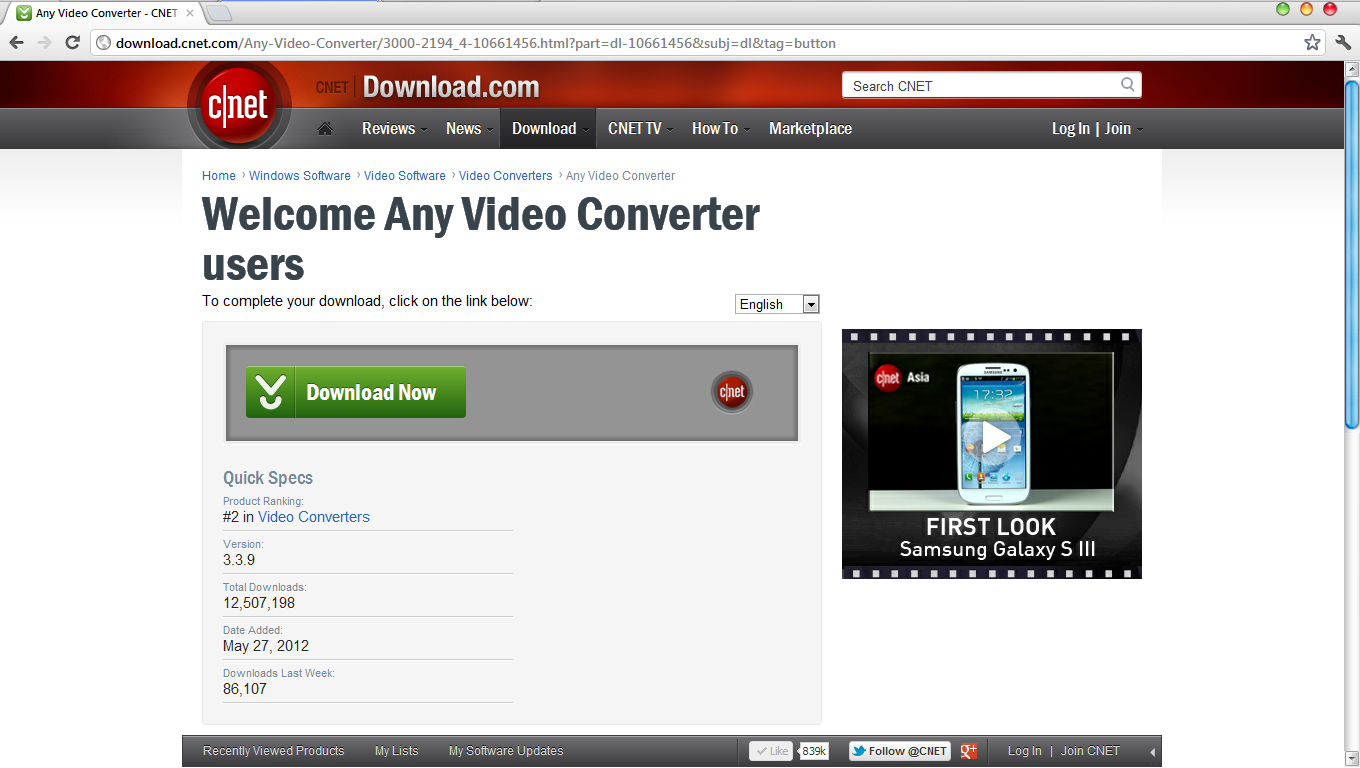This screenshot has height=768, width=1360.
Task: Click the green download arrow icon
Action: click(x=270, y=392)
